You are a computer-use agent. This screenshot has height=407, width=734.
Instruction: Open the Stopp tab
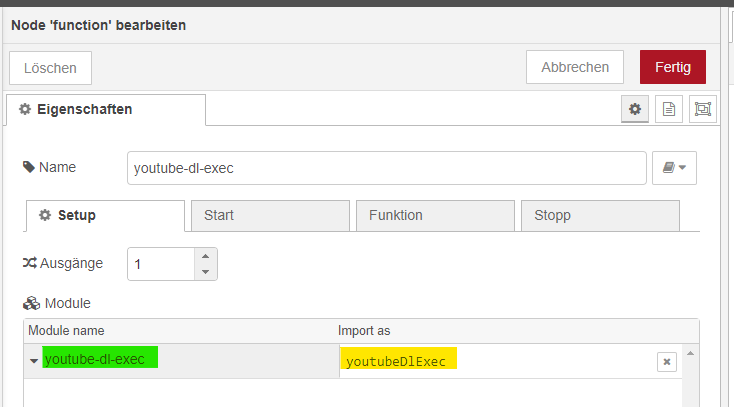point(598,215)
